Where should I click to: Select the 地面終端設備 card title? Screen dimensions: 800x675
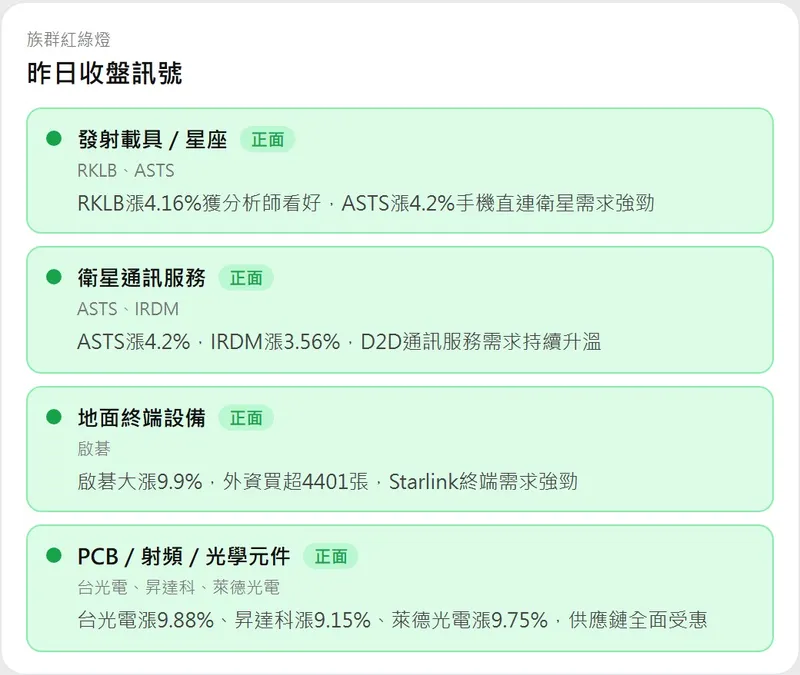[141, 418]
